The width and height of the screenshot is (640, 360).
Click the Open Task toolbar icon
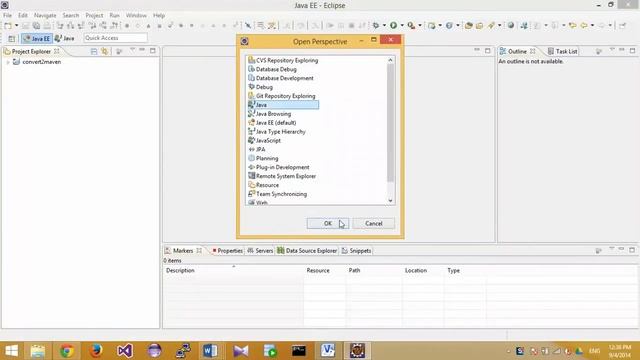[480, 26]
